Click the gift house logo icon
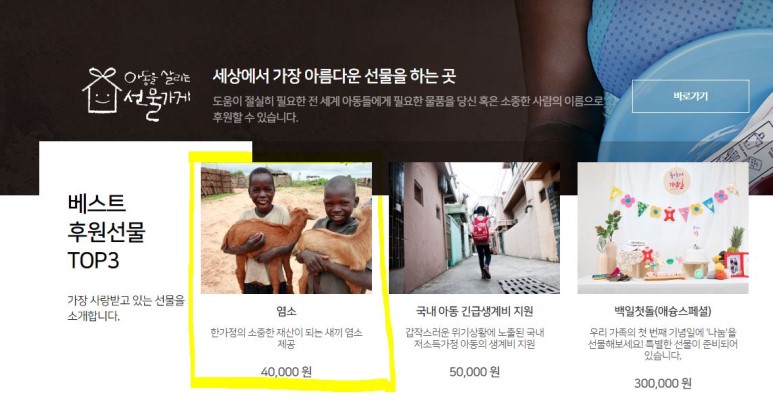Viewport: 773px width, 415px height. (x=102, y=90)
